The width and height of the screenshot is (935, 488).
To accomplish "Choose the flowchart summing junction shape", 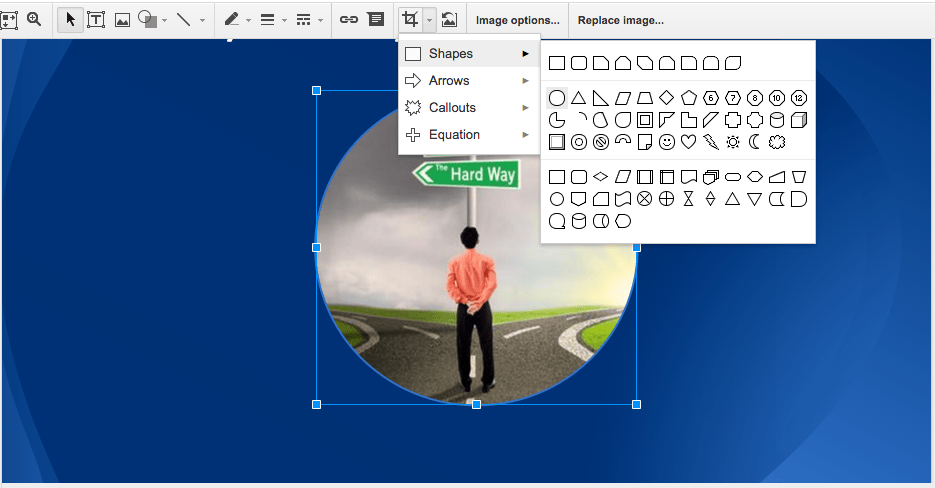I will click(x=645, y=199).
